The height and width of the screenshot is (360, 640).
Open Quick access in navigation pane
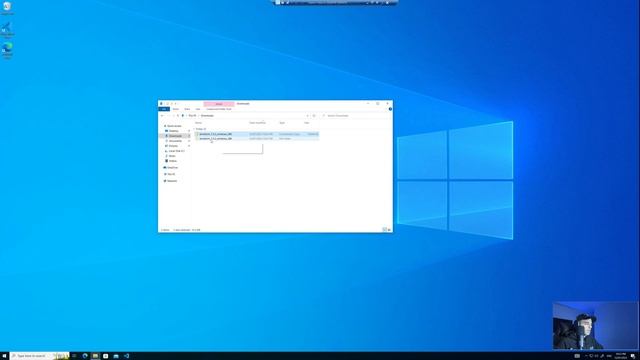coord(174,126)
